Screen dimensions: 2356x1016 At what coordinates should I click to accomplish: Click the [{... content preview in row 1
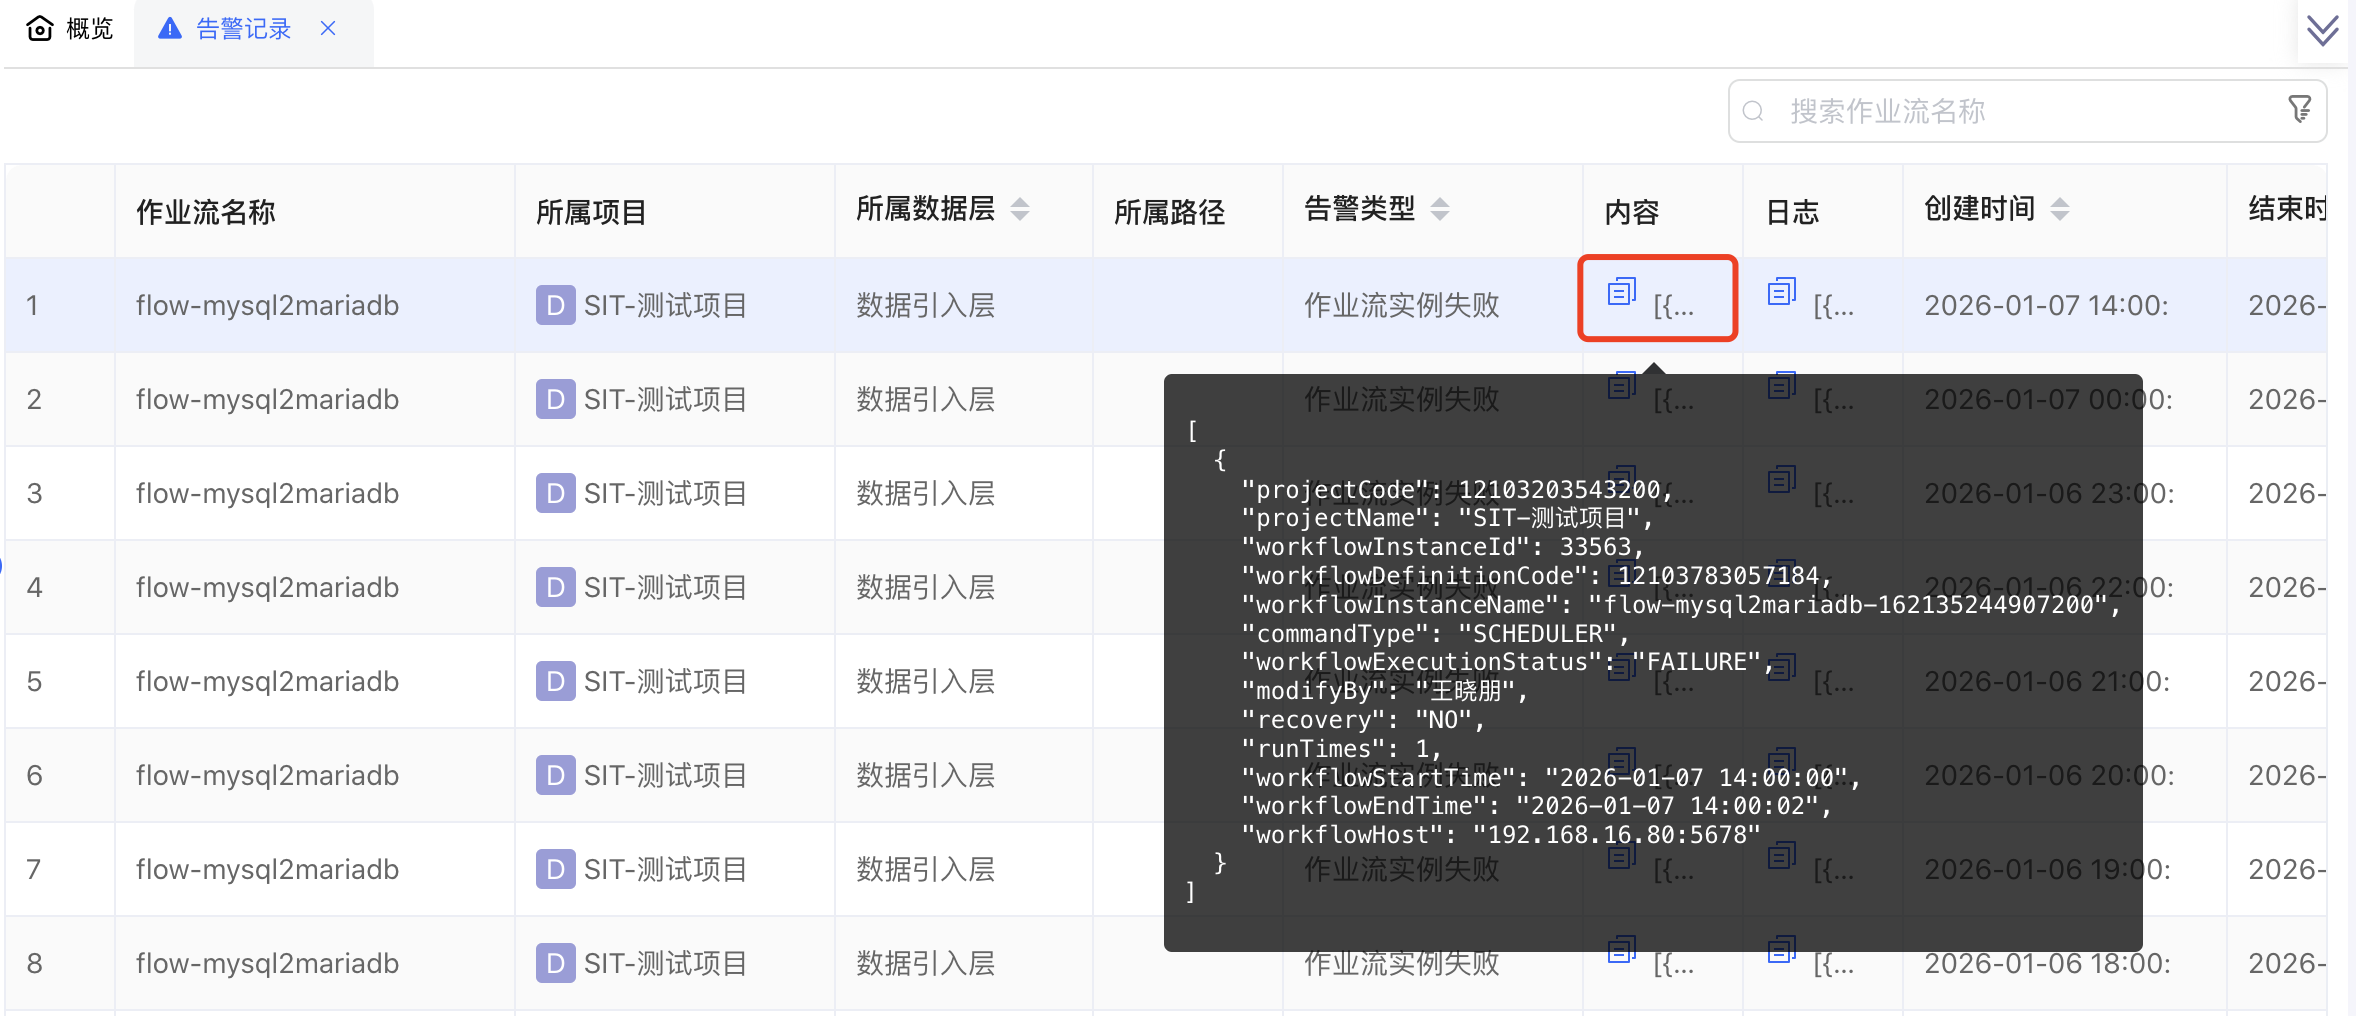click(1673, 306)
